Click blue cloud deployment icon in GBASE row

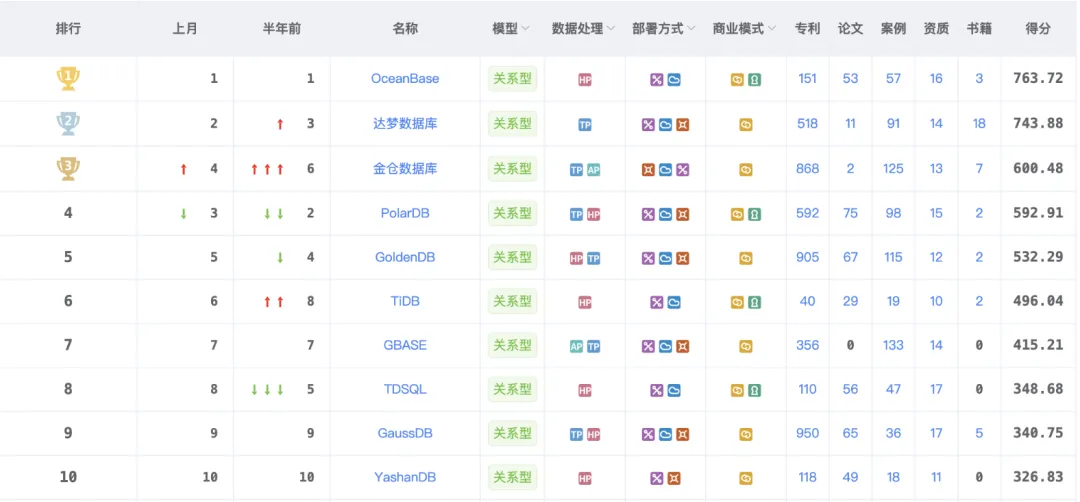click(665, 346)
